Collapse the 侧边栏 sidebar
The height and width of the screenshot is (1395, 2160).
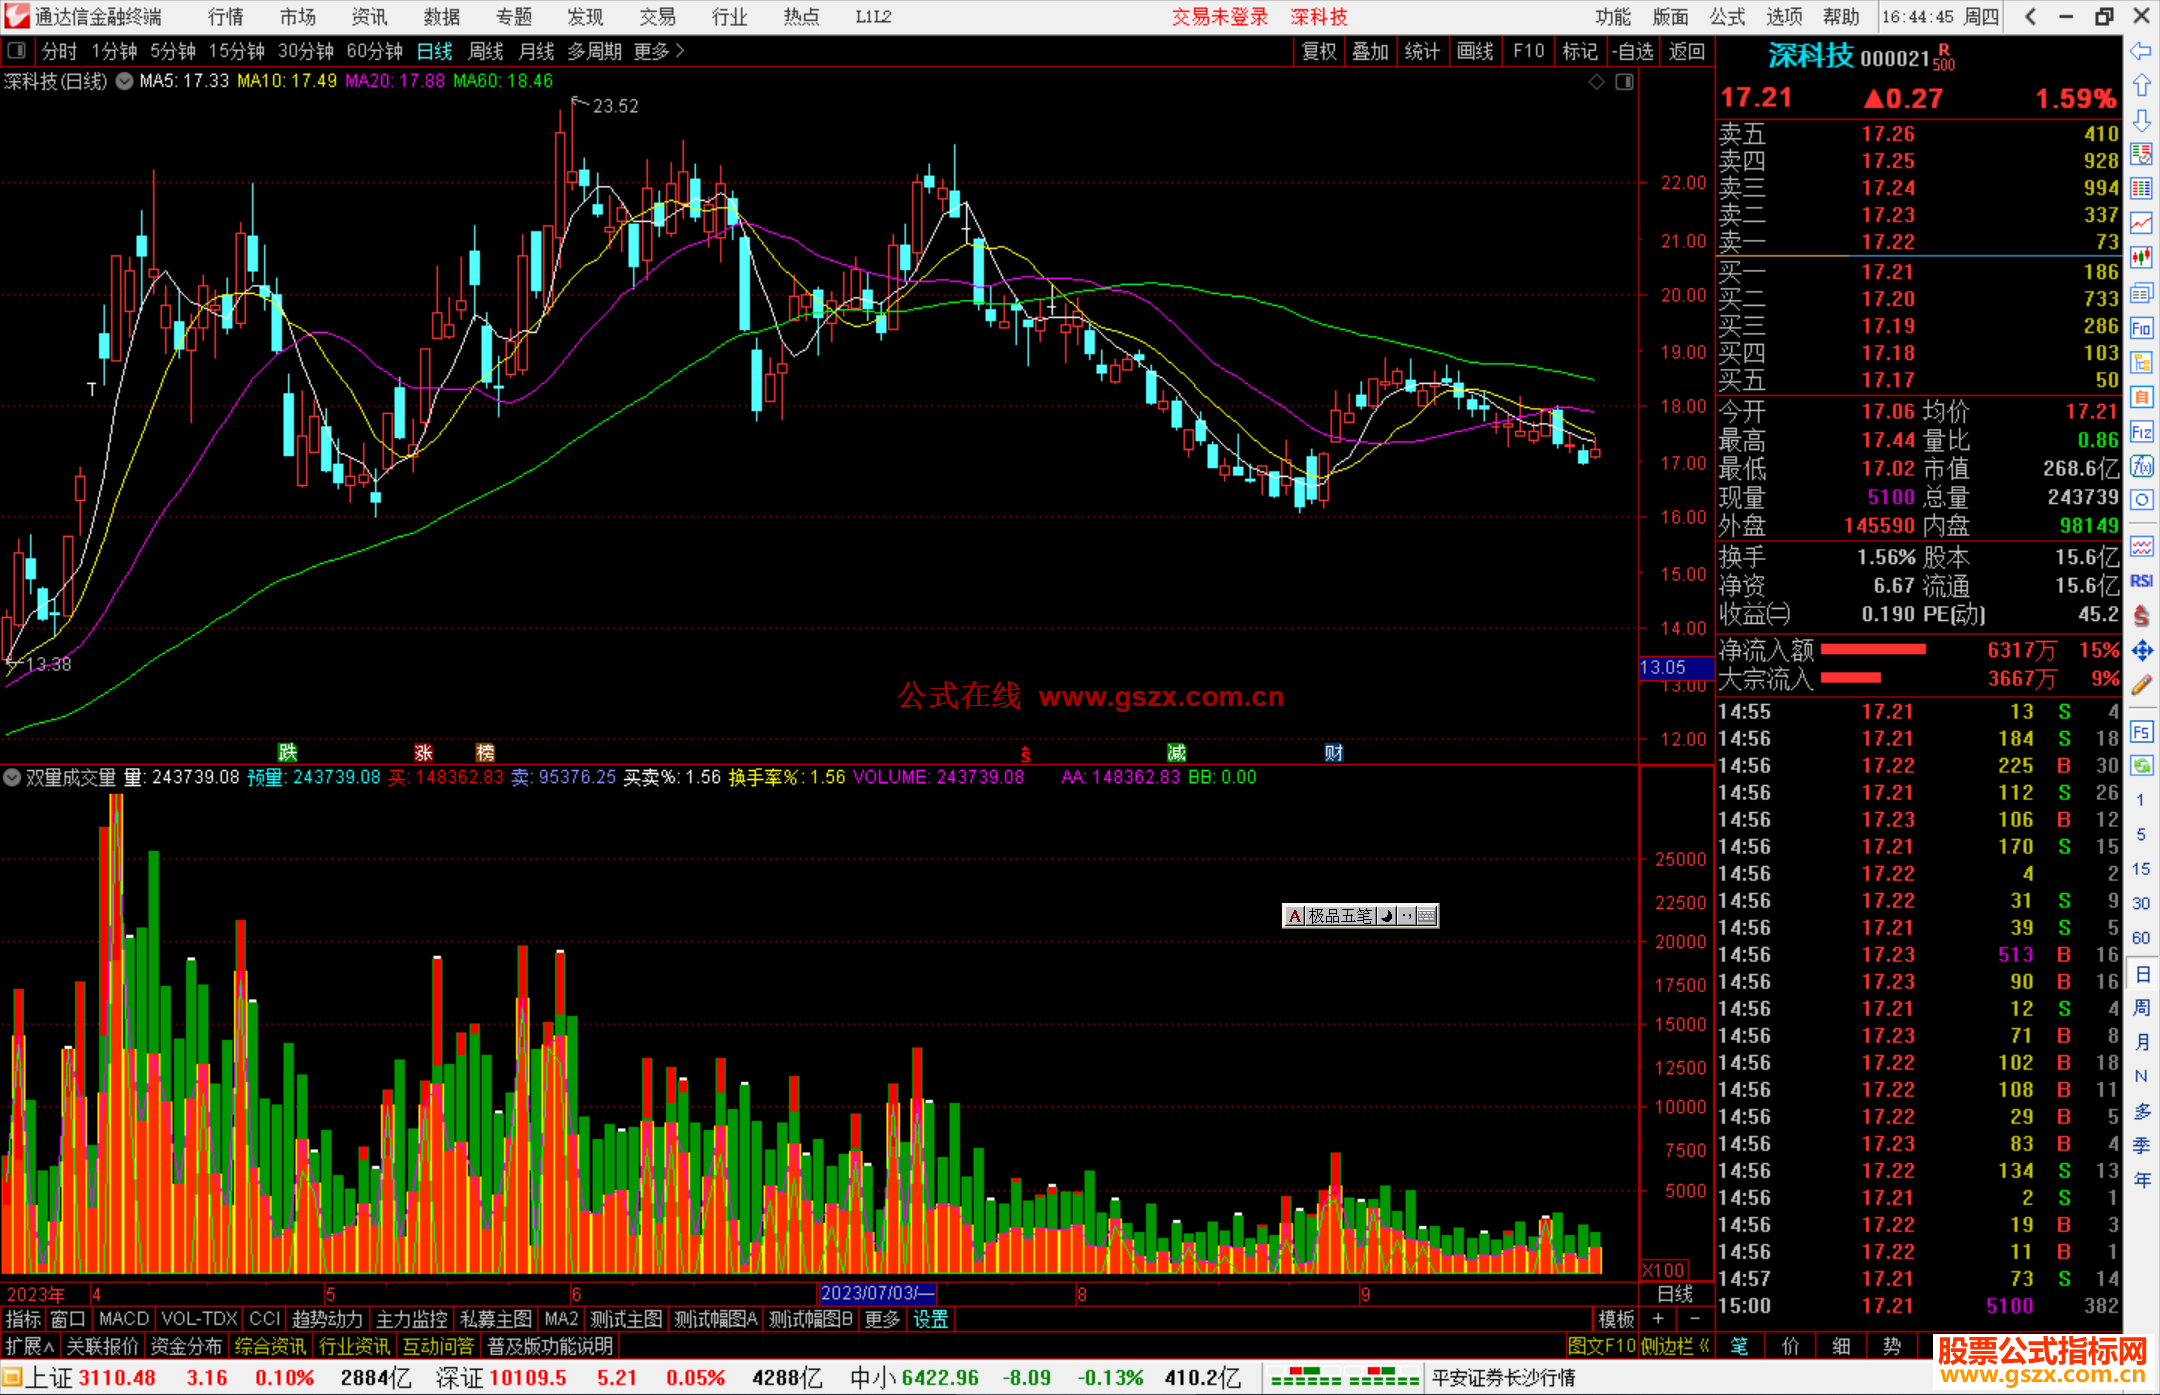coord(1676,1346)
